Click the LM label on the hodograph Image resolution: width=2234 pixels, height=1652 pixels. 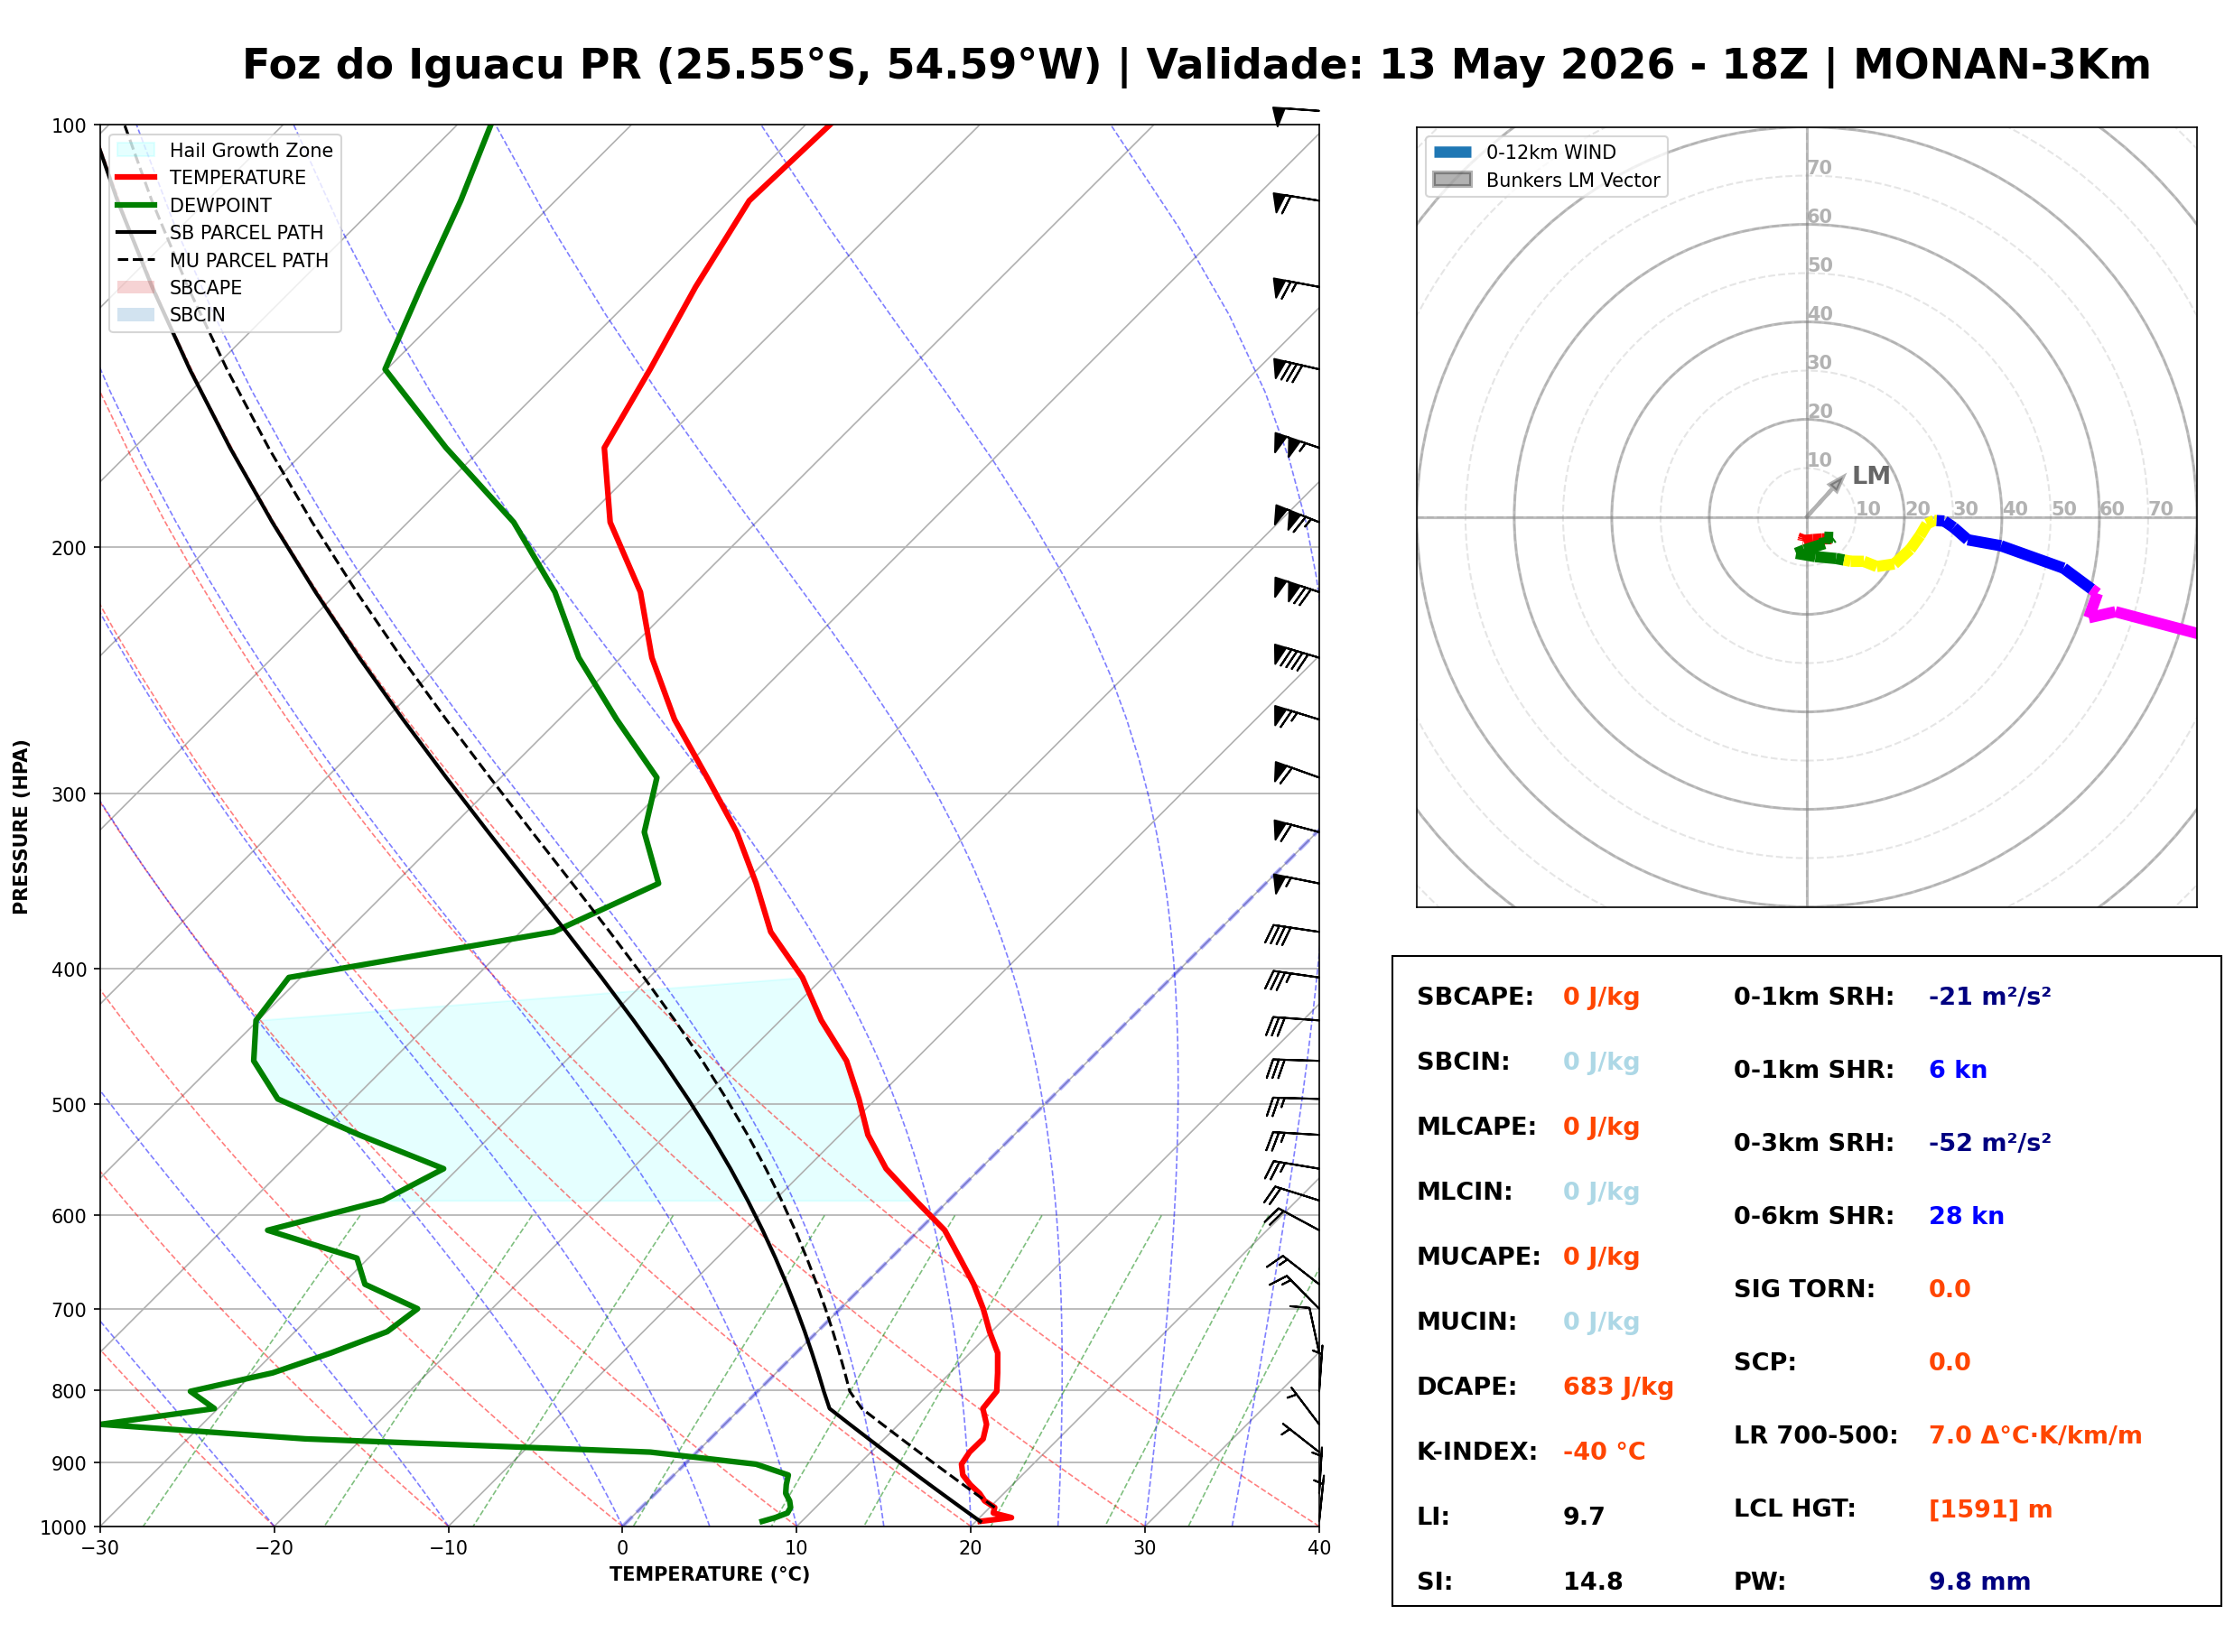tap(1871, 475)
